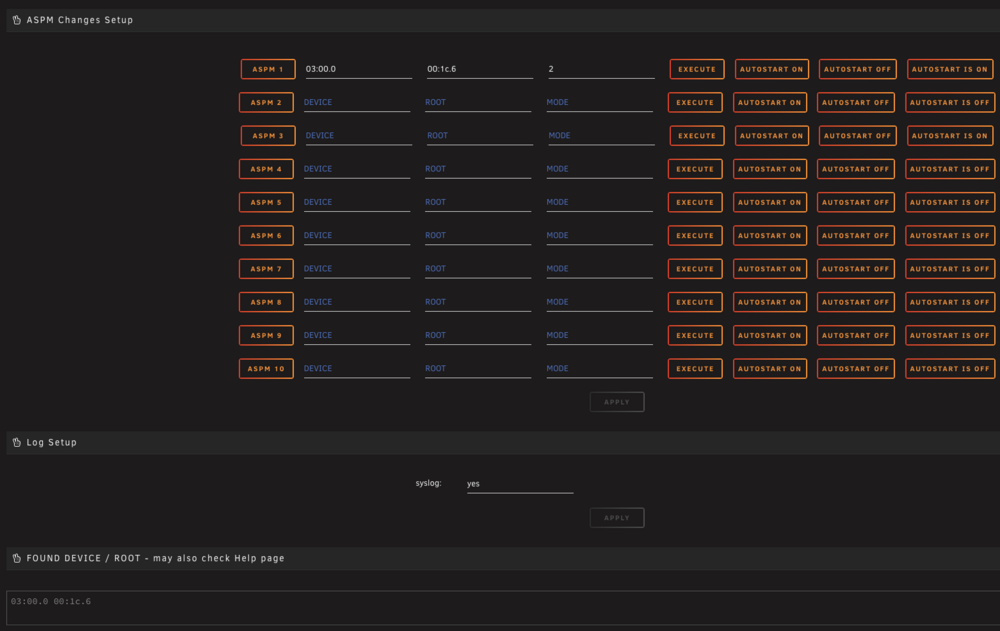Turn on autostart for ASPM 5

(x=770, y=202)
